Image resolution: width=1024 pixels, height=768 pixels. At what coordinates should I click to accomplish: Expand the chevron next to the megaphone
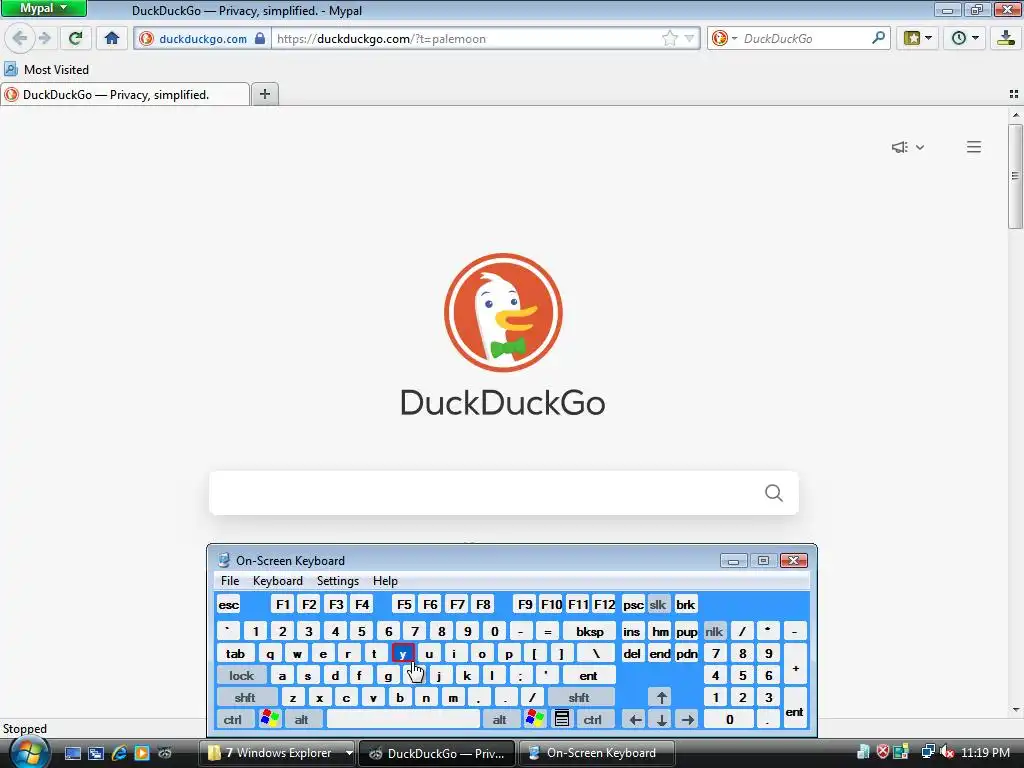tap(920, 148)
